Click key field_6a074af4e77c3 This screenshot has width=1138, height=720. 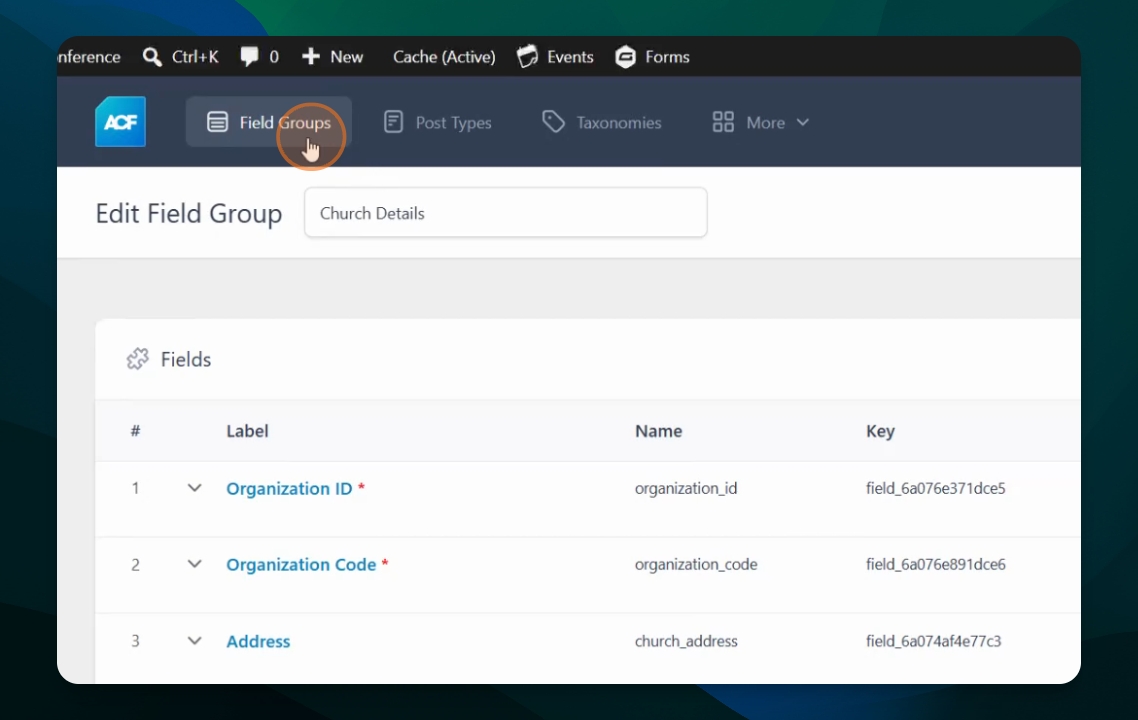click(x=933, y=642)
